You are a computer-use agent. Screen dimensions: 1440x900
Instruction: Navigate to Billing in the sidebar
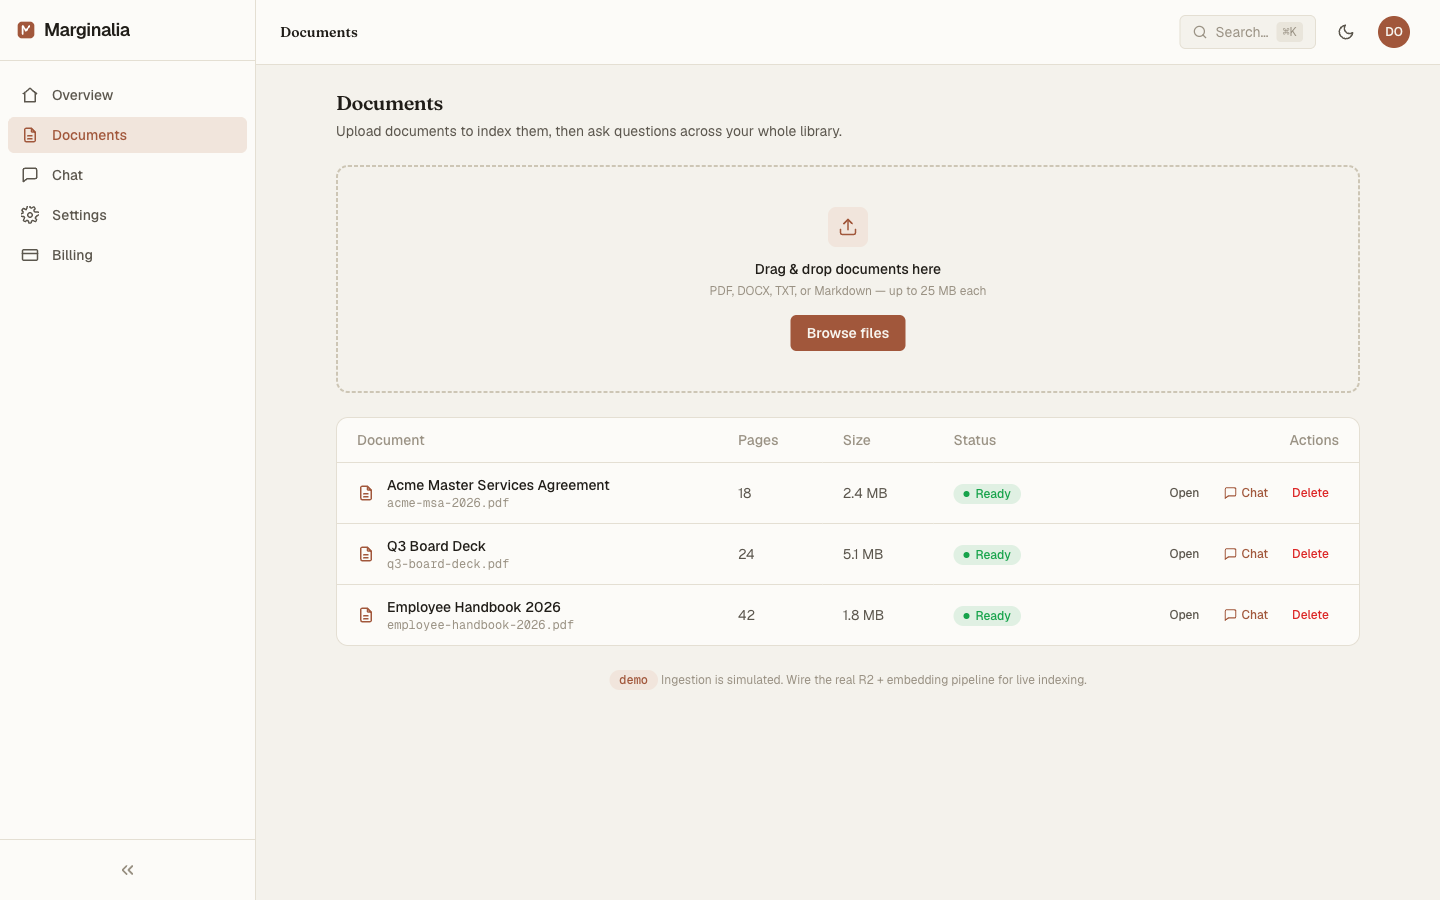pos(127,255)
